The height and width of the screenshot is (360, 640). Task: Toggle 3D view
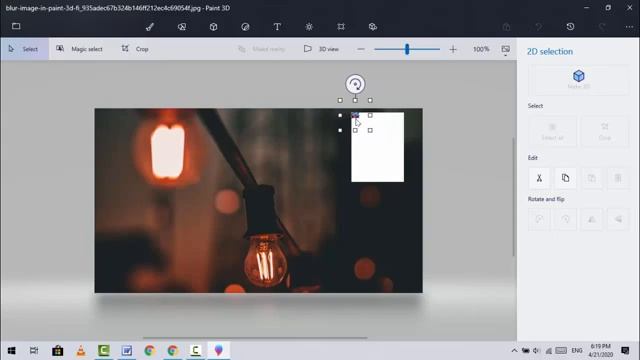(x=321, y=49)
